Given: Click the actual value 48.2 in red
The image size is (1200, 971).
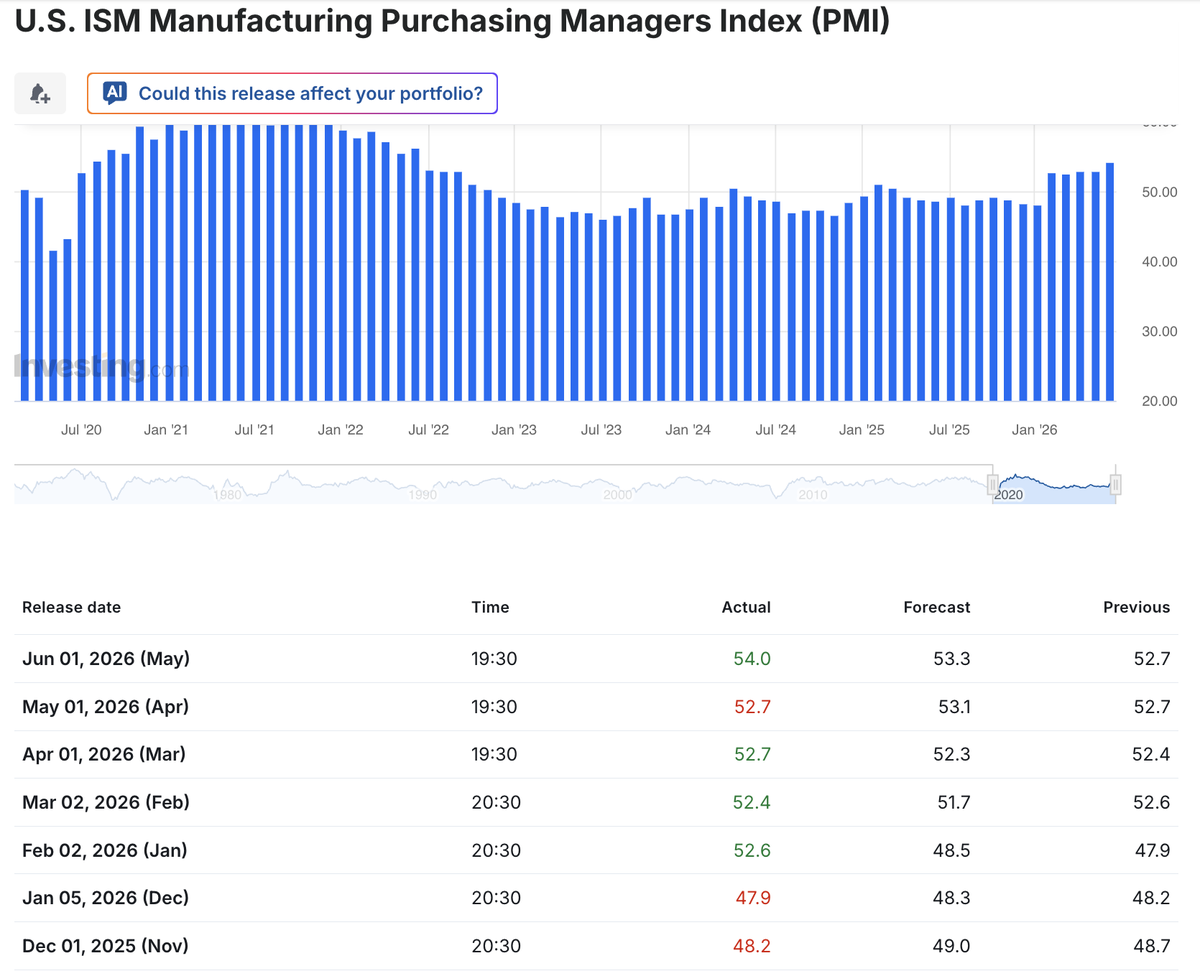Looking at the screenshot, I should click(x=753, y=946).
